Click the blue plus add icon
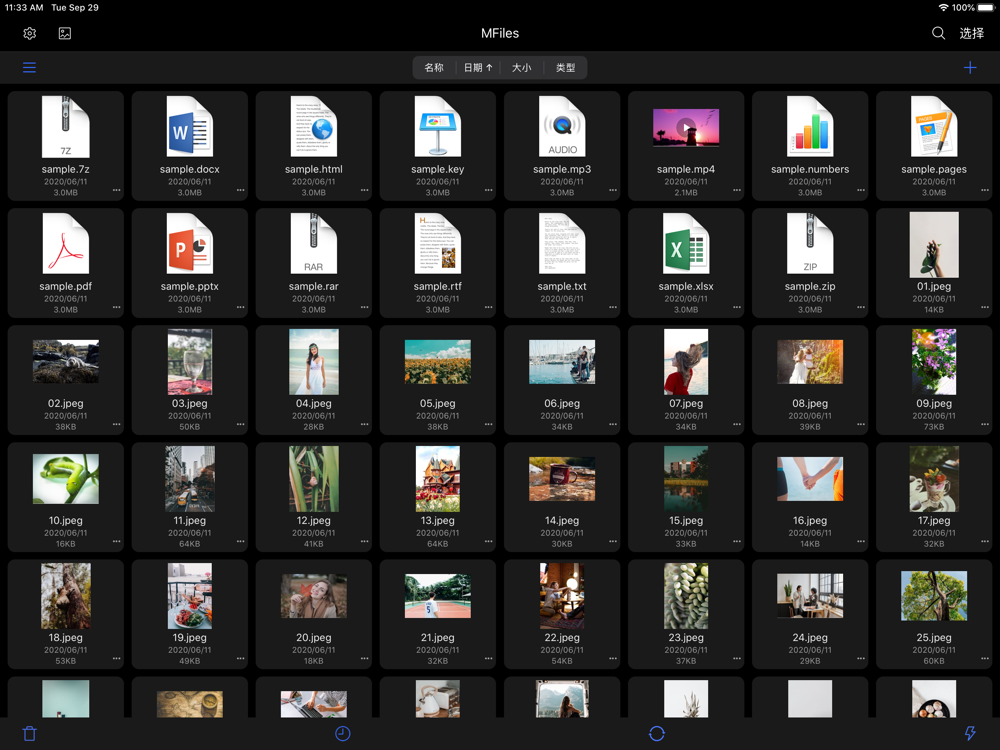The image size is (1000, 750). pyautogui.click(x=970, y=68)
